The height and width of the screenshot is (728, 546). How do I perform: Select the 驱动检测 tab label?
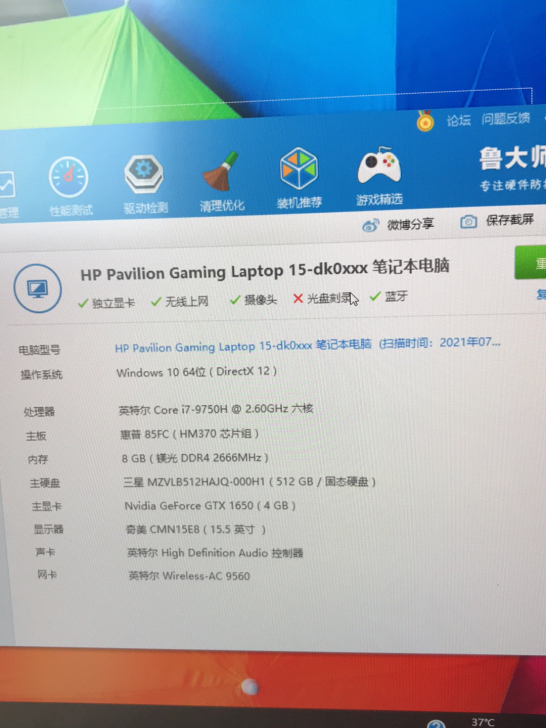[146, 208]
